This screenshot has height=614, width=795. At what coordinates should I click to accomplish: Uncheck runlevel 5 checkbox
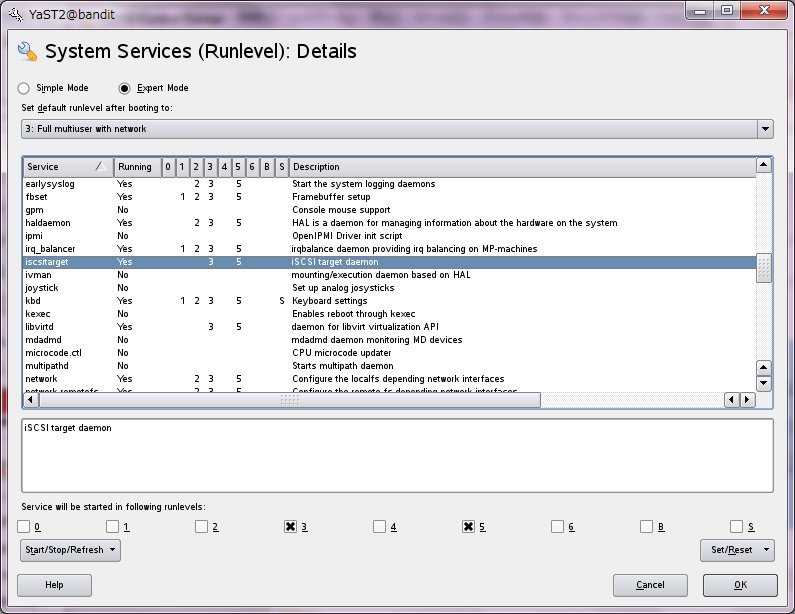coord(468,527)
